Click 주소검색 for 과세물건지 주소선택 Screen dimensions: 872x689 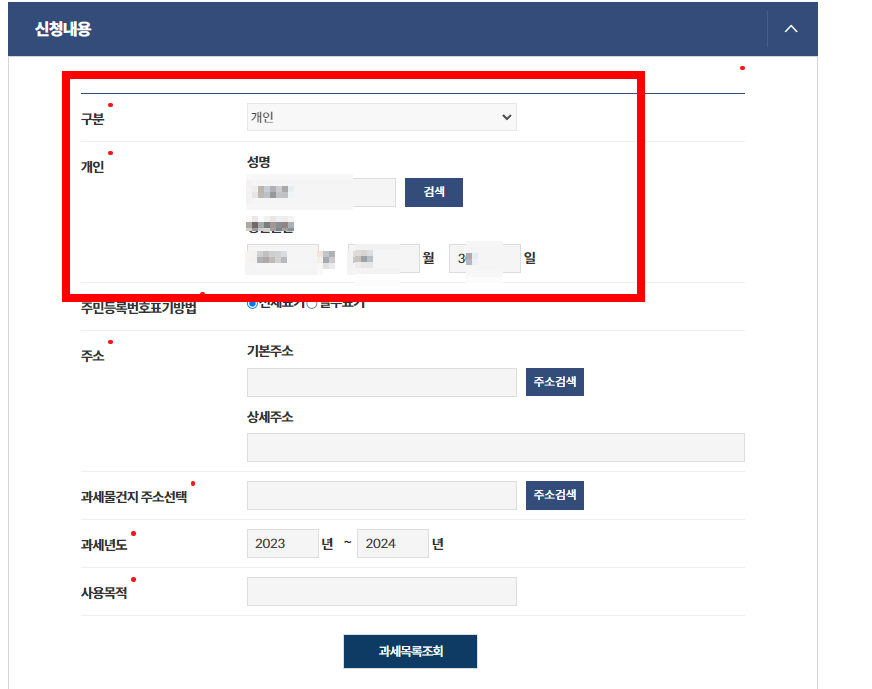coord(555,495)
